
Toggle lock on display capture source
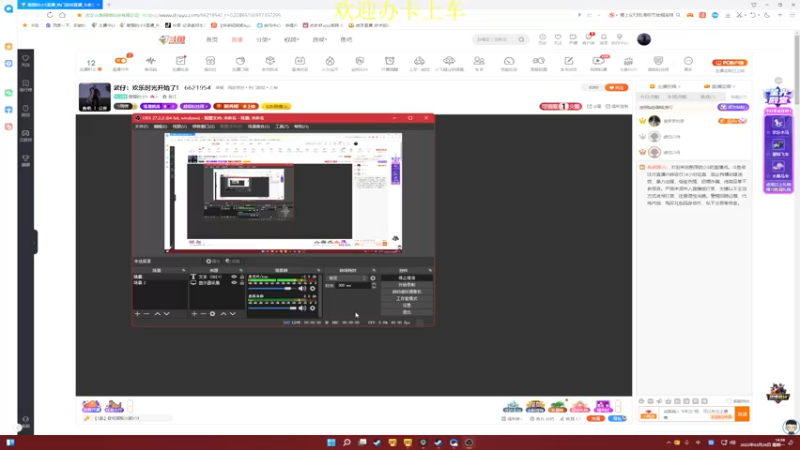[242, 283]
